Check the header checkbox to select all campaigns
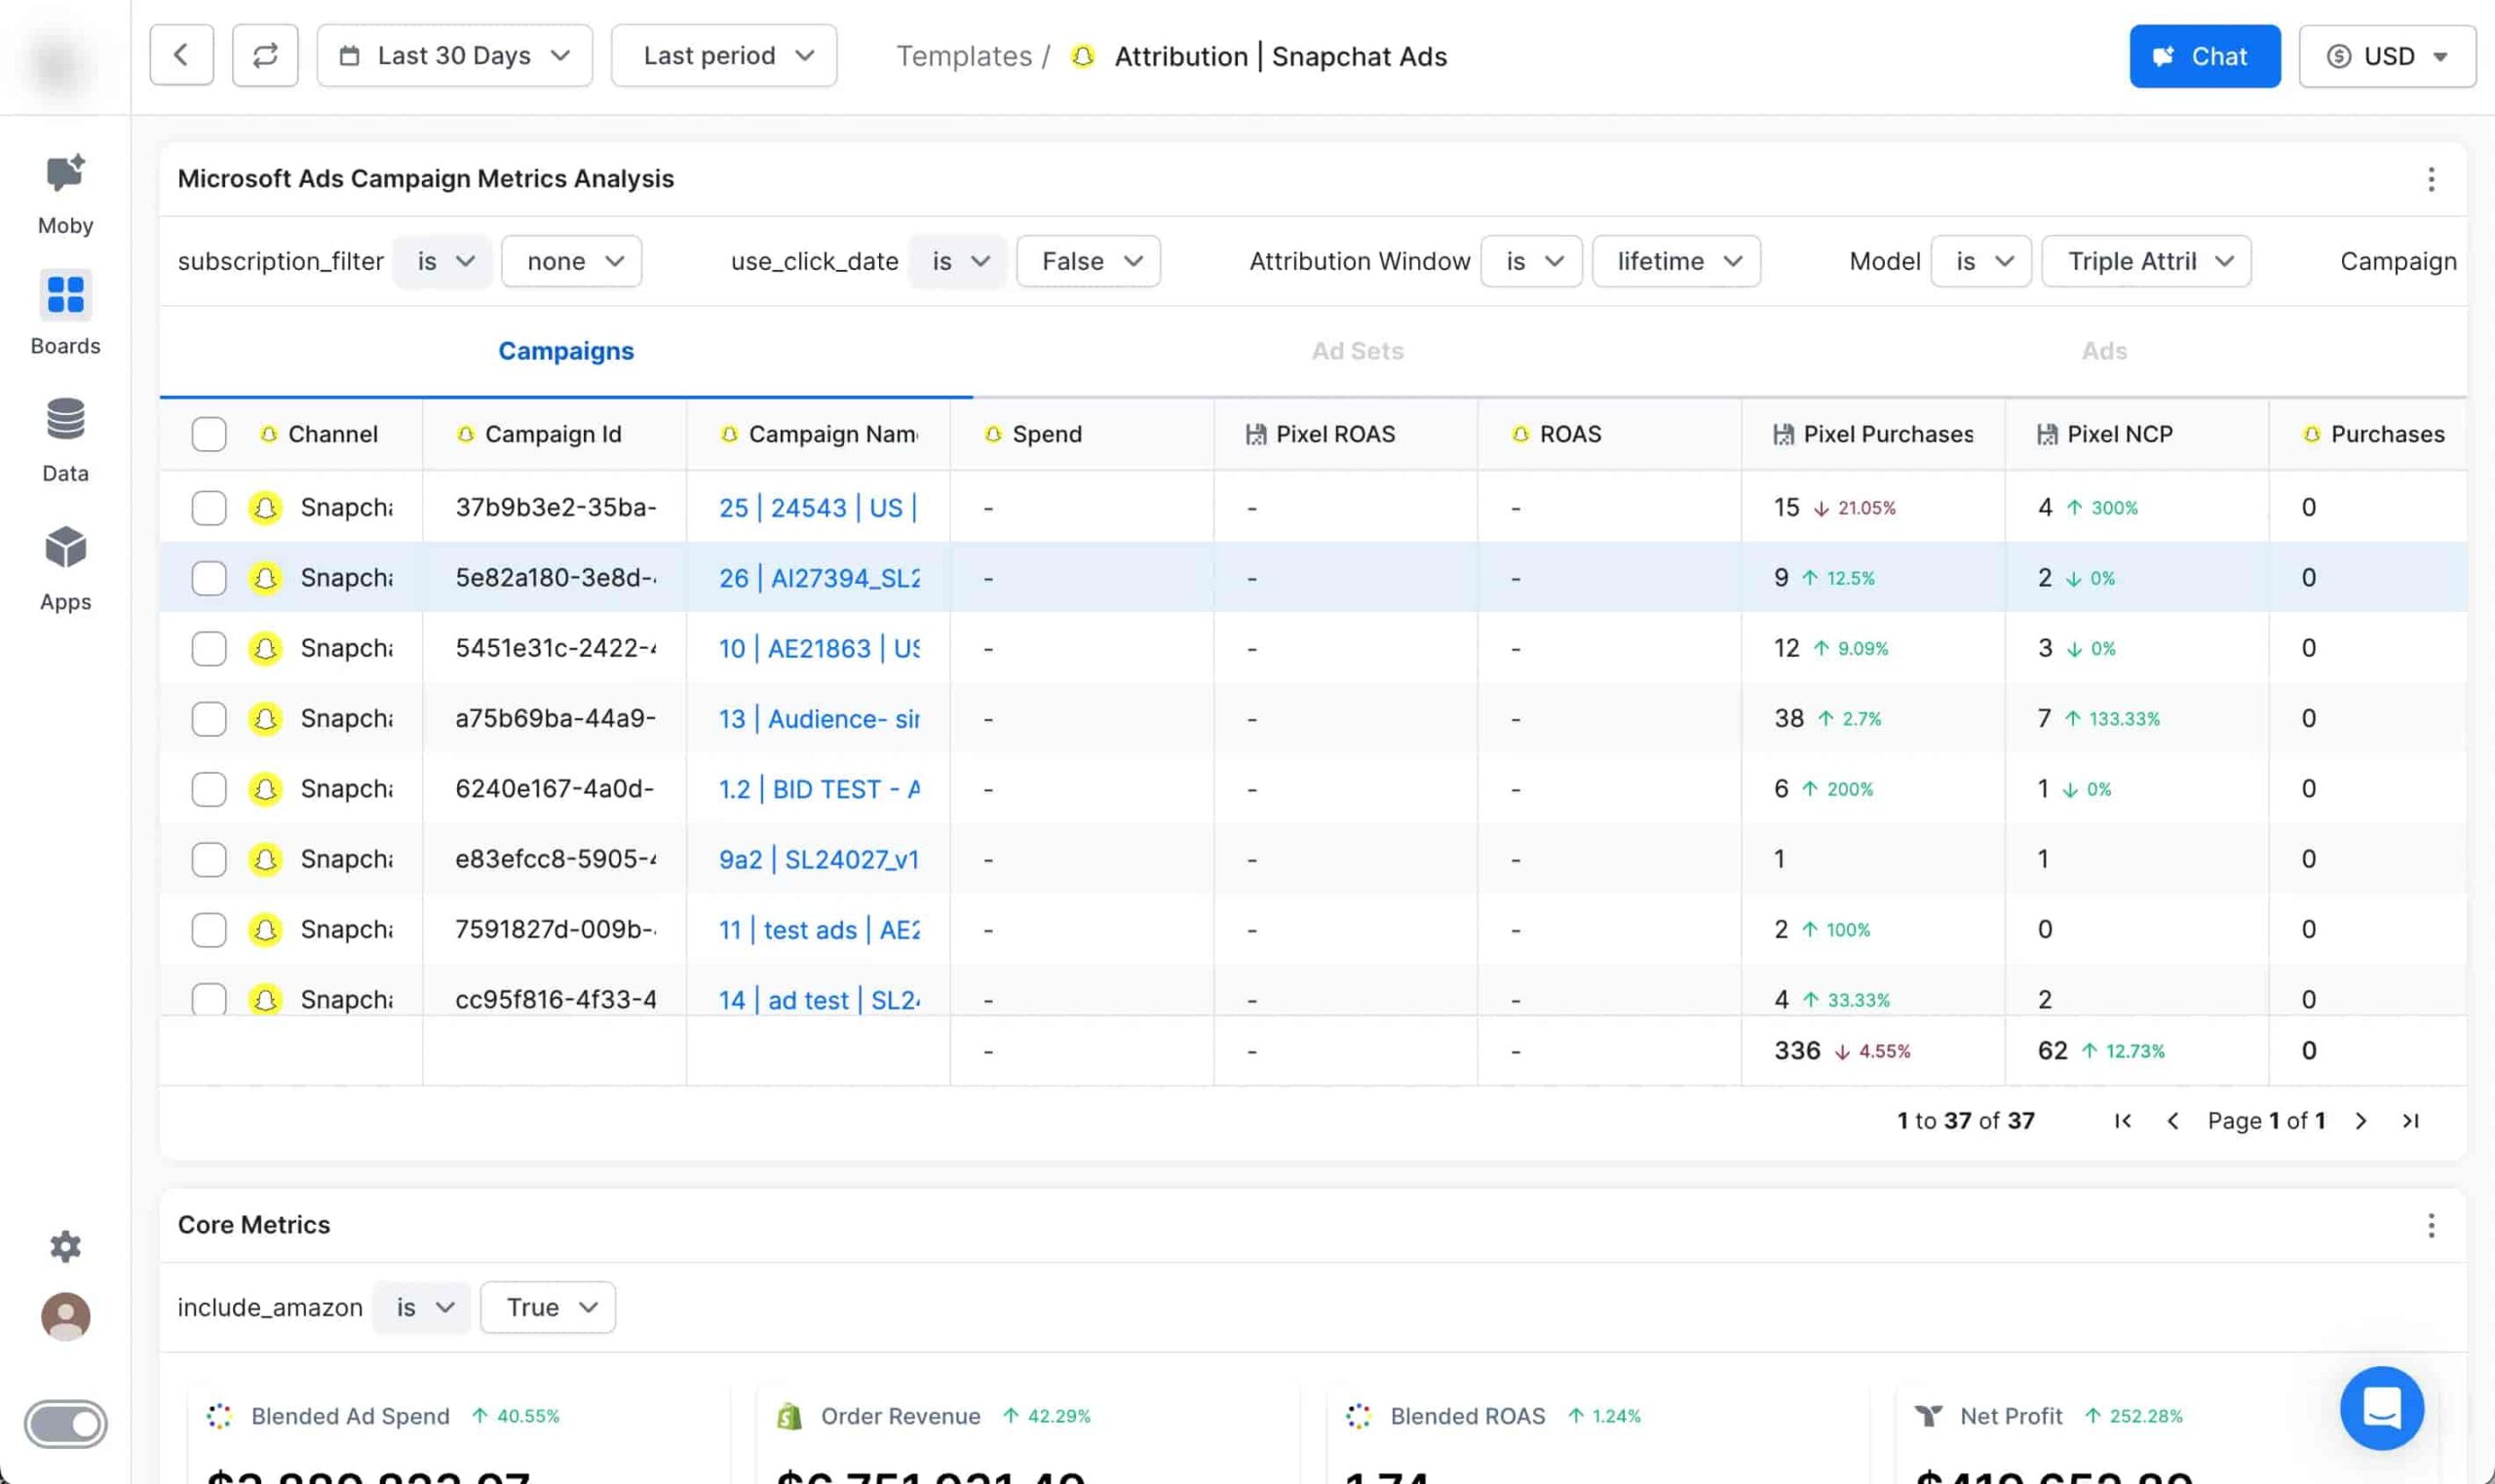This screenshot has height=1484, width=2495. (x=208, y=434)
